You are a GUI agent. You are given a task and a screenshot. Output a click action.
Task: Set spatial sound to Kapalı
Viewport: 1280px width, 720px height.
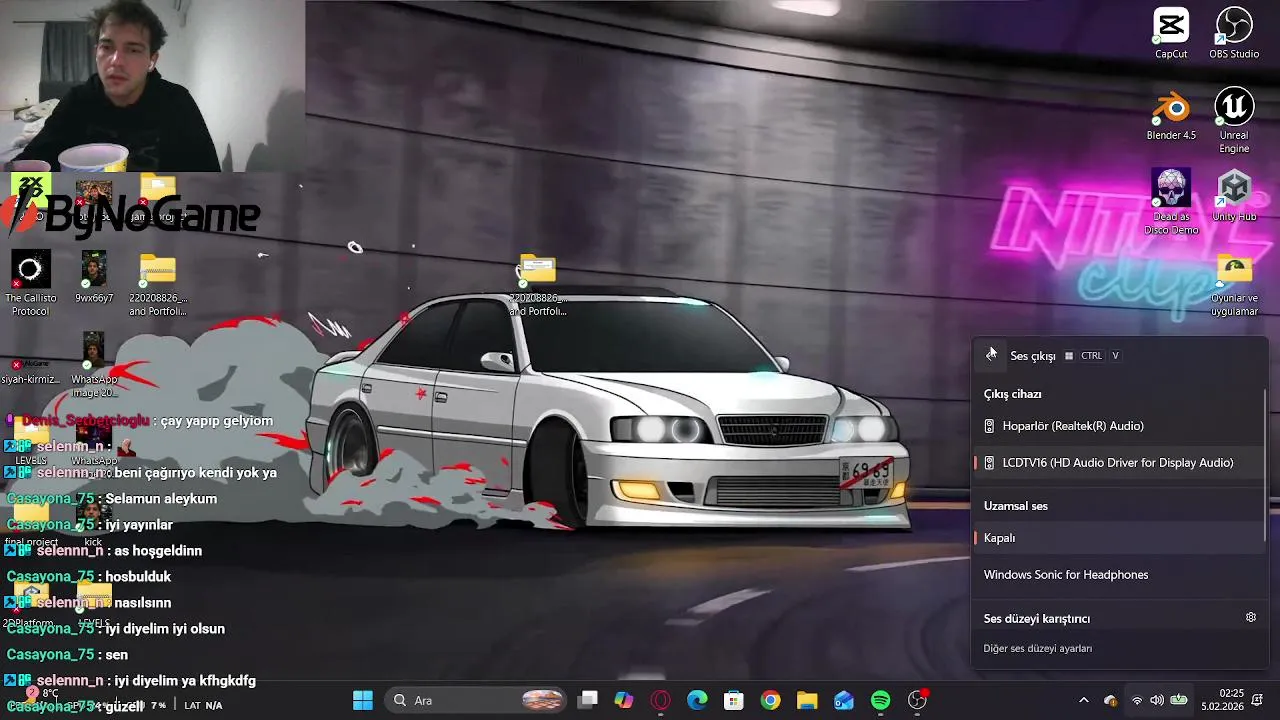1118,538
